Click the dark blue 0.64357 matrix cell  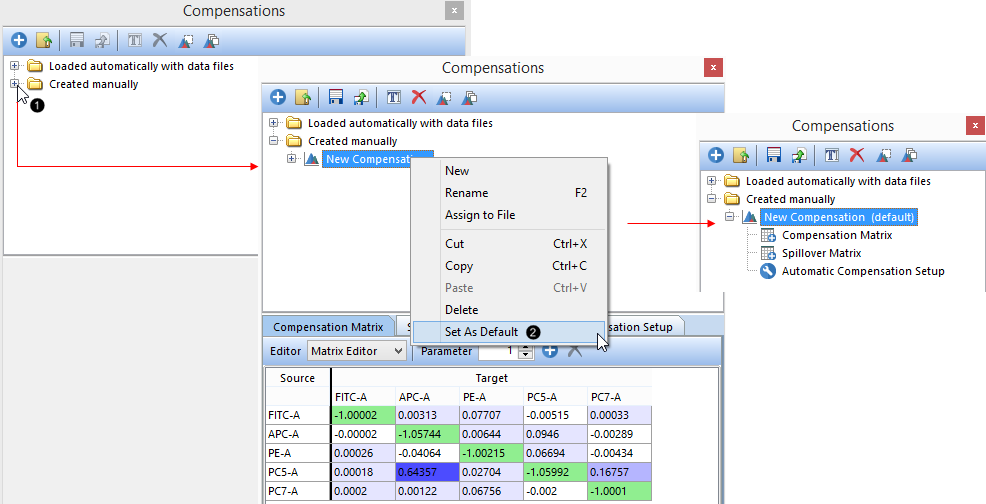[x=426, y=471]
